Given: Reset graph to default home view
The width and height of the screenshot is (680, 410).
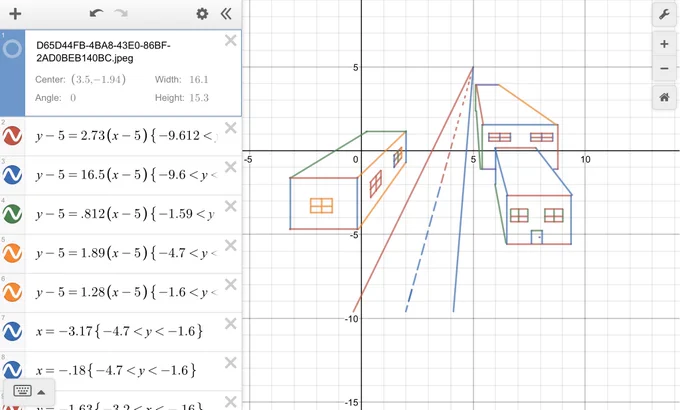Looking at the screenshot, I should coord(664,97).
